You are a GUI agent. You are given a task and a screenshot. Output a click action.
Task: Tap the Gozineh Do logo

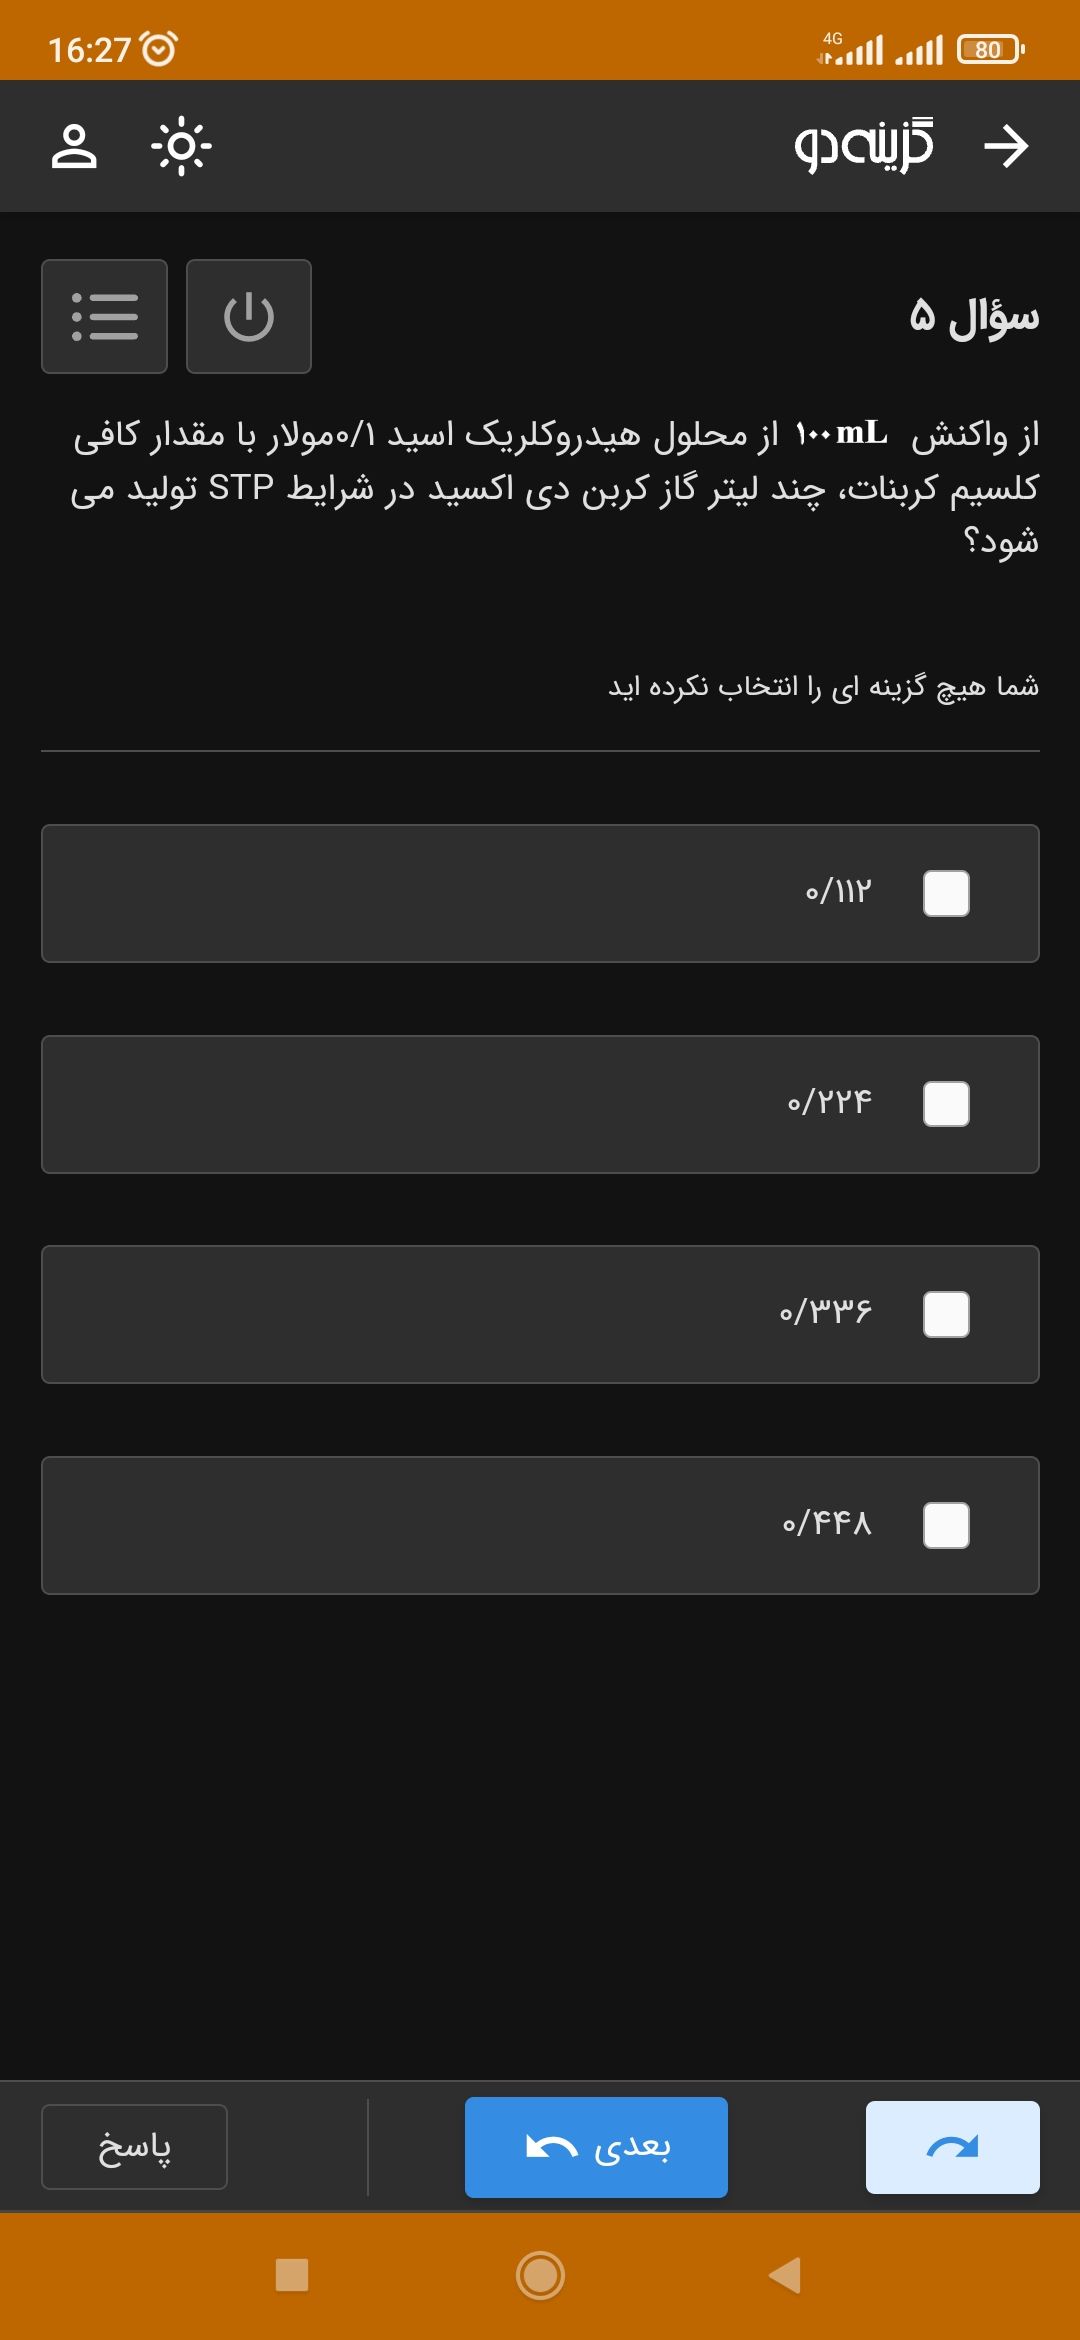click(x=864, y=146)
